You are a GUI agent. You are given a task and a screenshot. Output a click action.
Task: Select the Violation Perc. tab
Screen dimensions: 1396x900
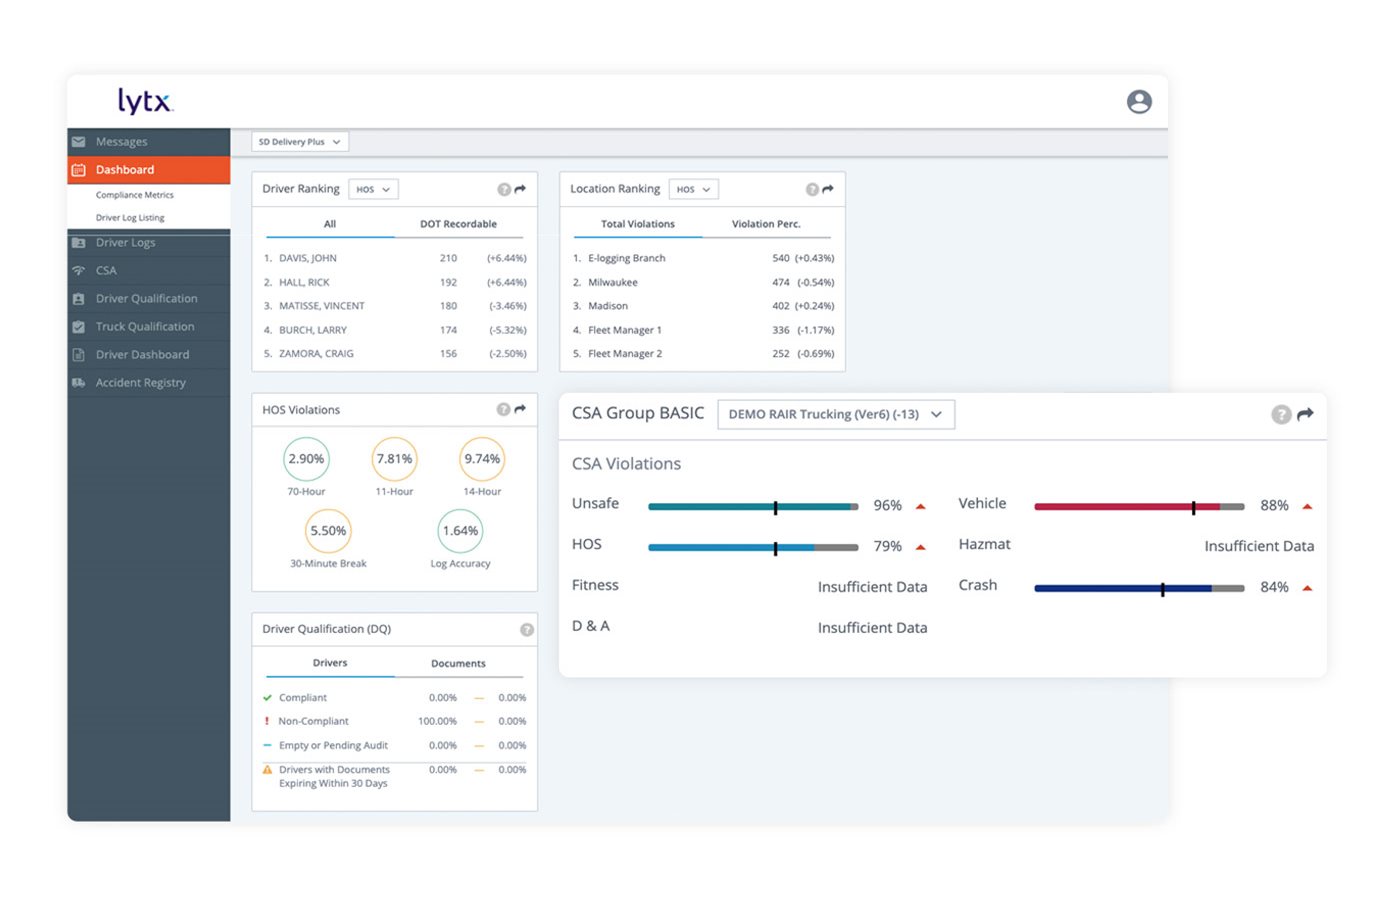pyautogui.click(x=767, y=223)
